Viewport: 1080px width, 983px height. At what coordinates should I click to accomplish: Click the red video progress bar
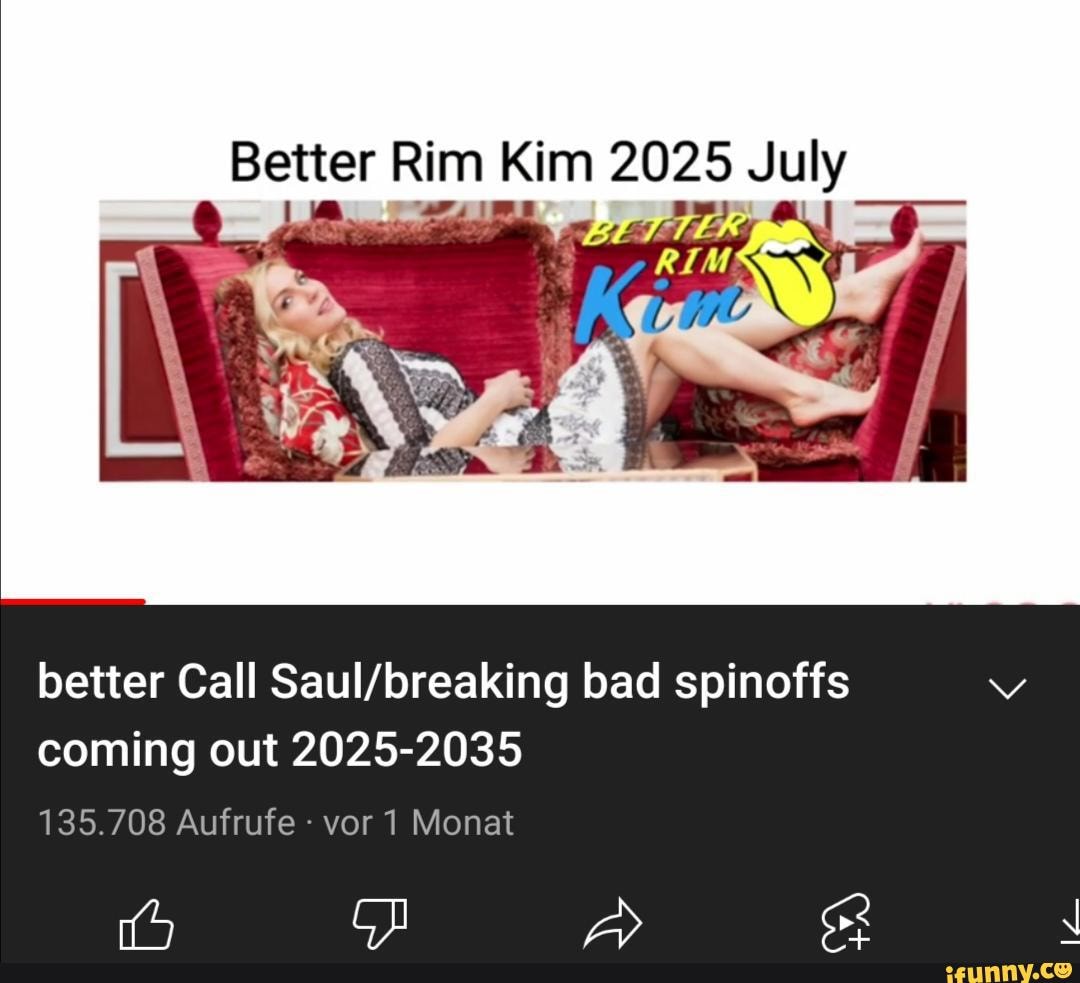coord(72,602)
